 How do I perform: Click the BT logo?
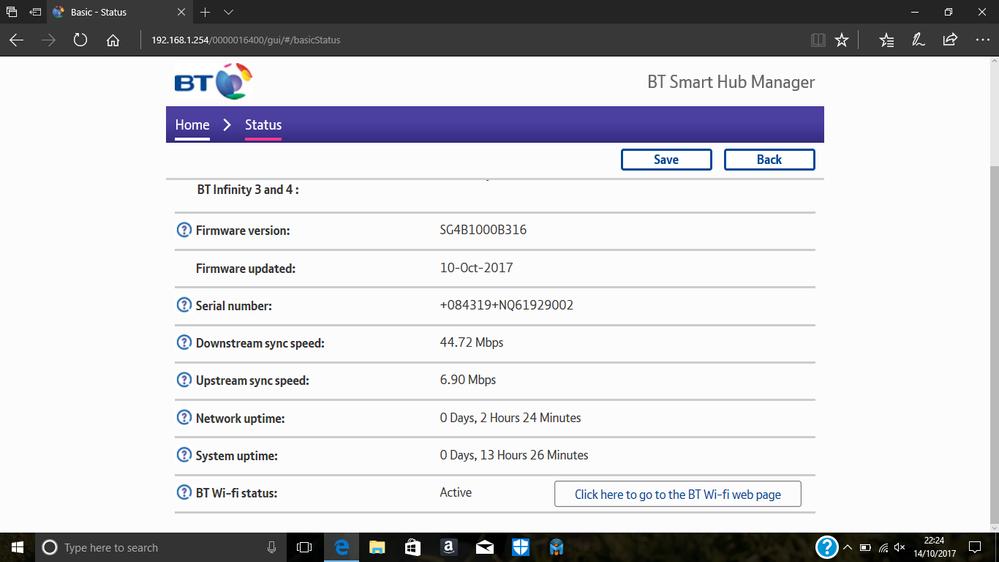click(213, 82)
